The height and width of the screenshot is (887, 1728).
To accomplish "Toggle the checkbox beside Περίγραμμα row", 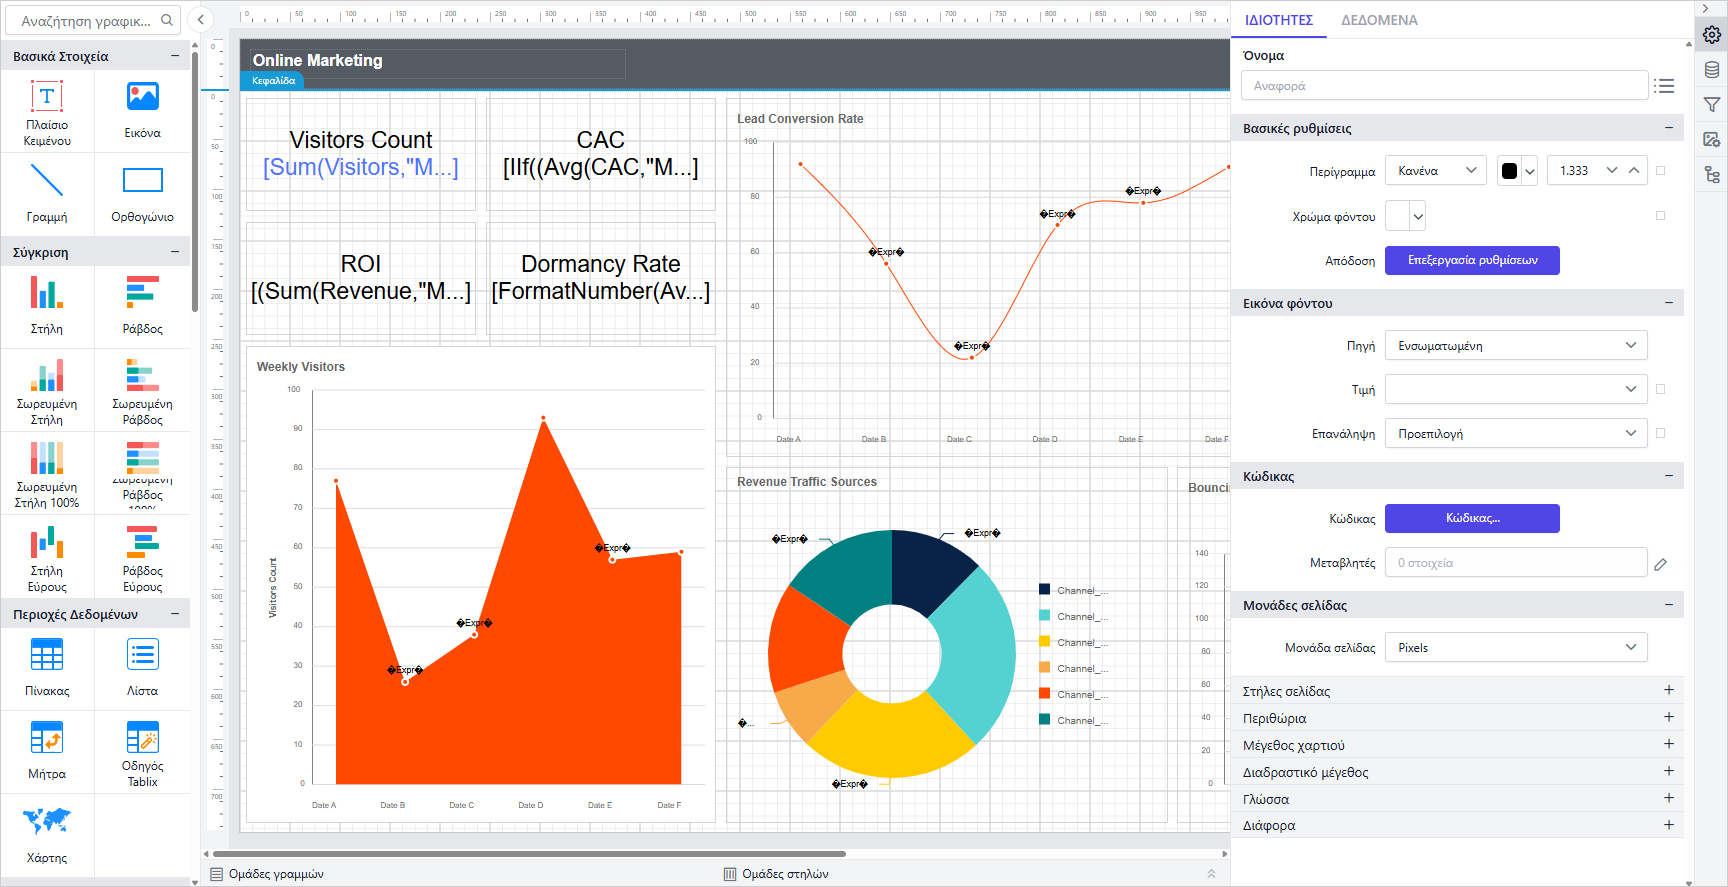I will click(1661, 171).
